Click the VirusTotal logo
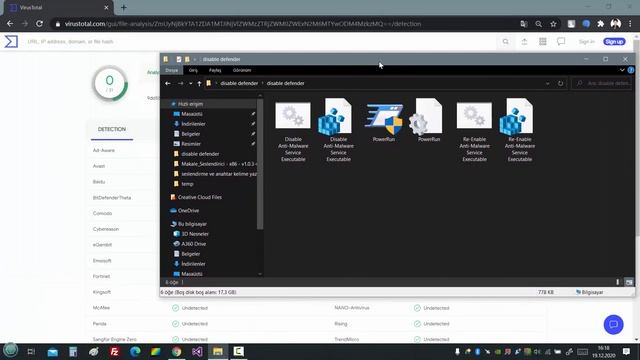 [x=11, y=41]
